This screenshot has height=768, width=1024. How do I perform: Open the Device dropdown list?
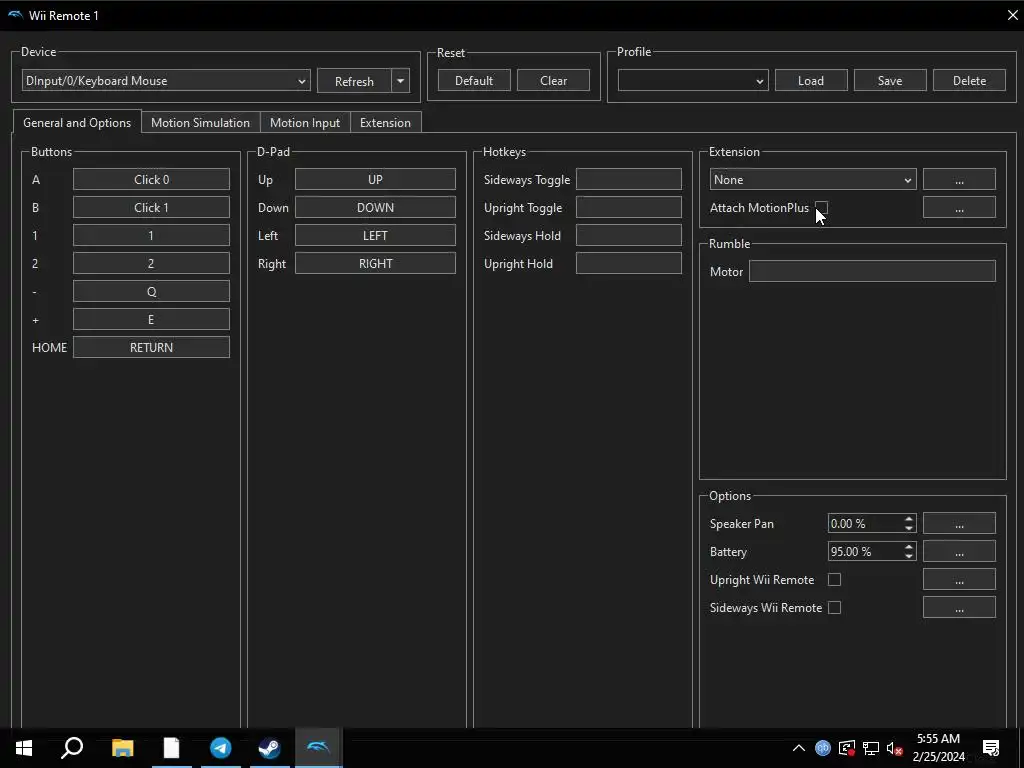click(x=166, y=81)
